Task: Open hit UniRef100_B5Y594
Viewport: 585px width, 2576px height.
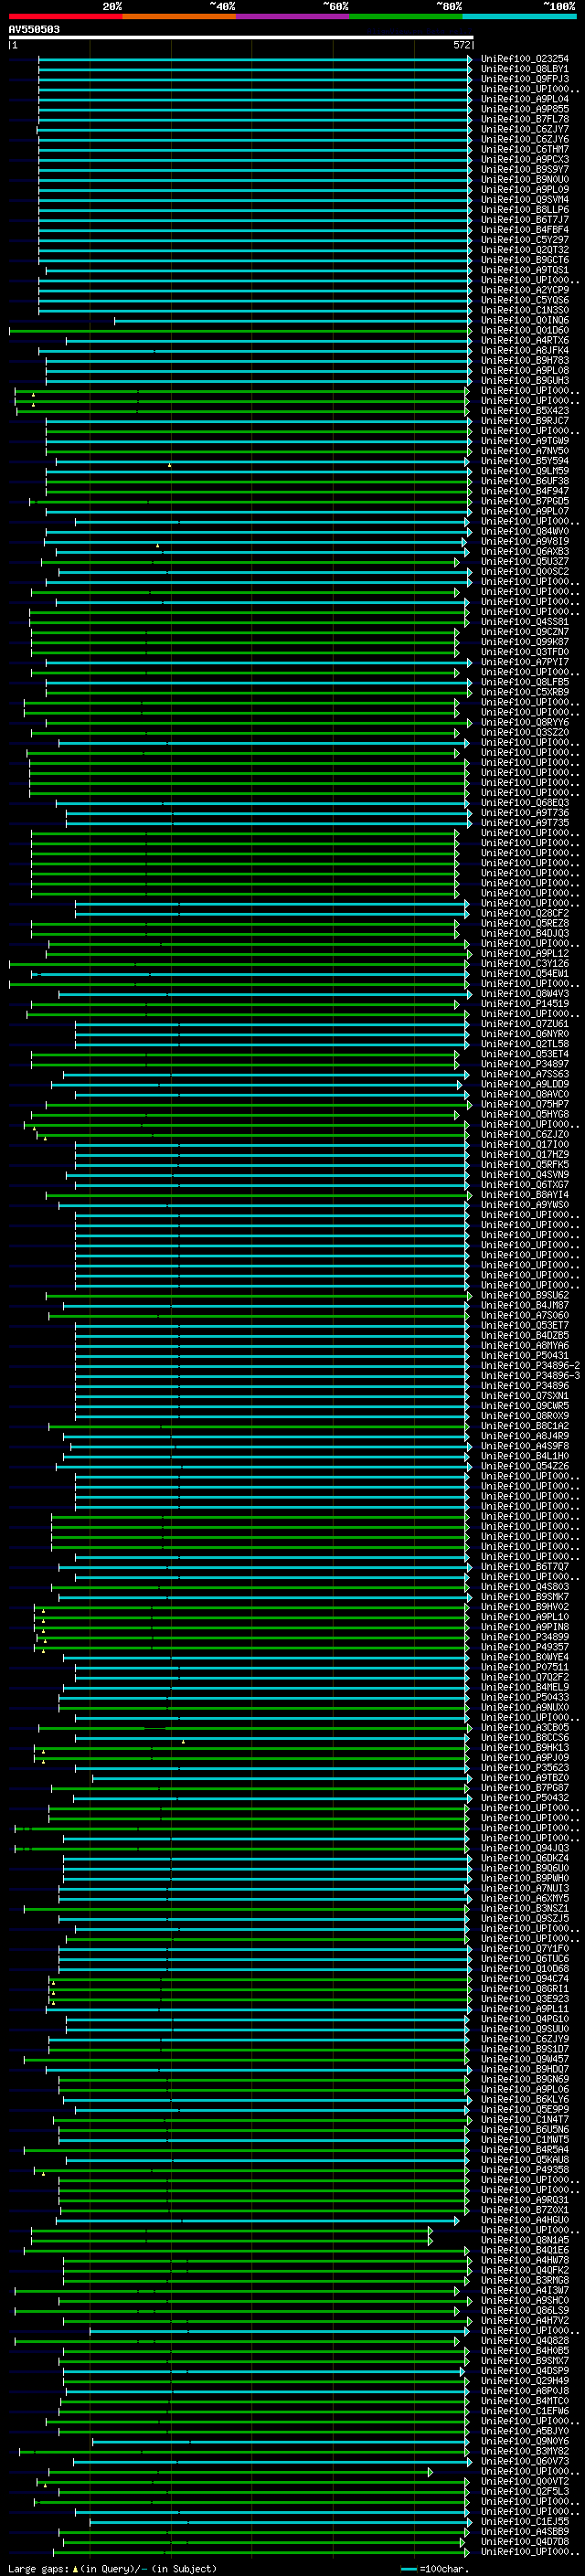Action: click(x=524, y=461)
